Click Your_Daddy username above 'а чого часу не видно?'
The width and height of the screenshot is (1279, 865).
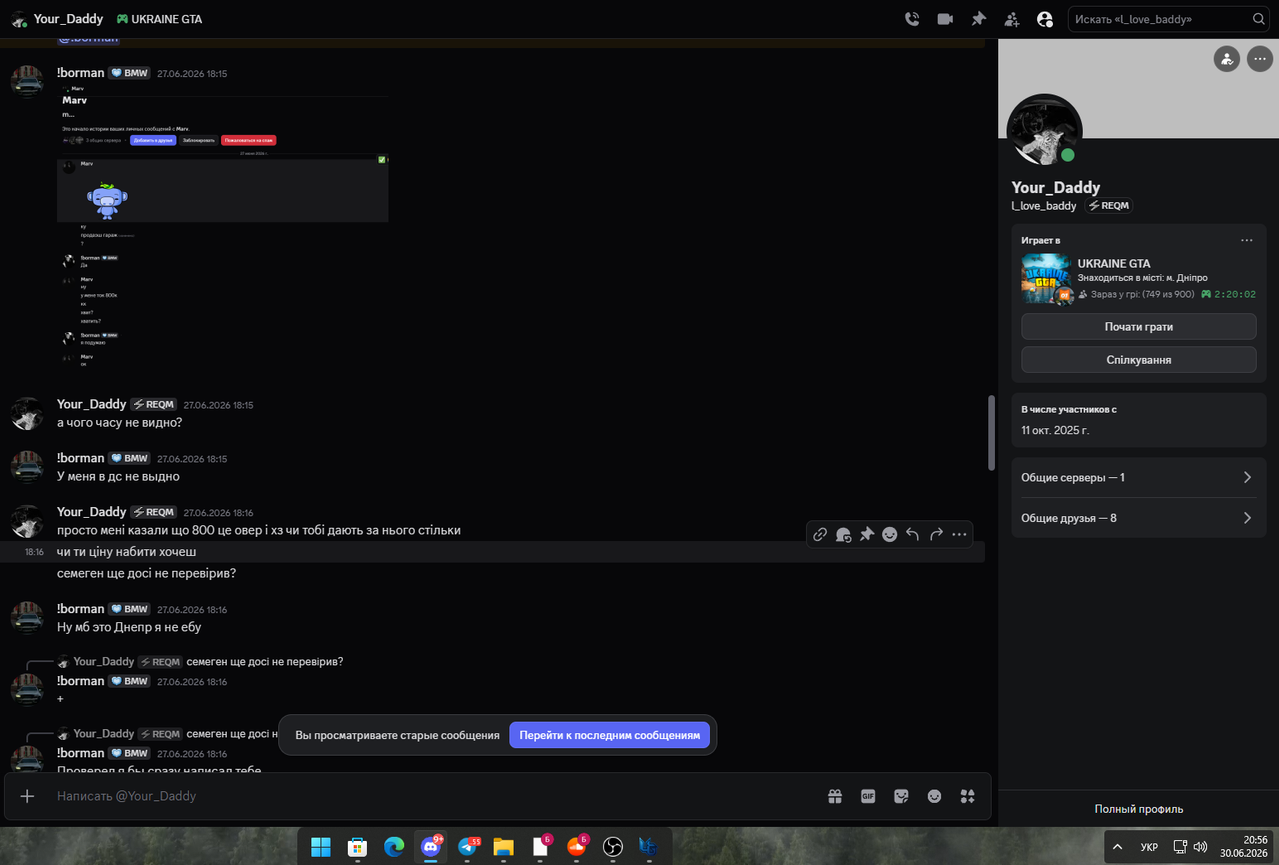pyautogui.click(x=92, y=404)
